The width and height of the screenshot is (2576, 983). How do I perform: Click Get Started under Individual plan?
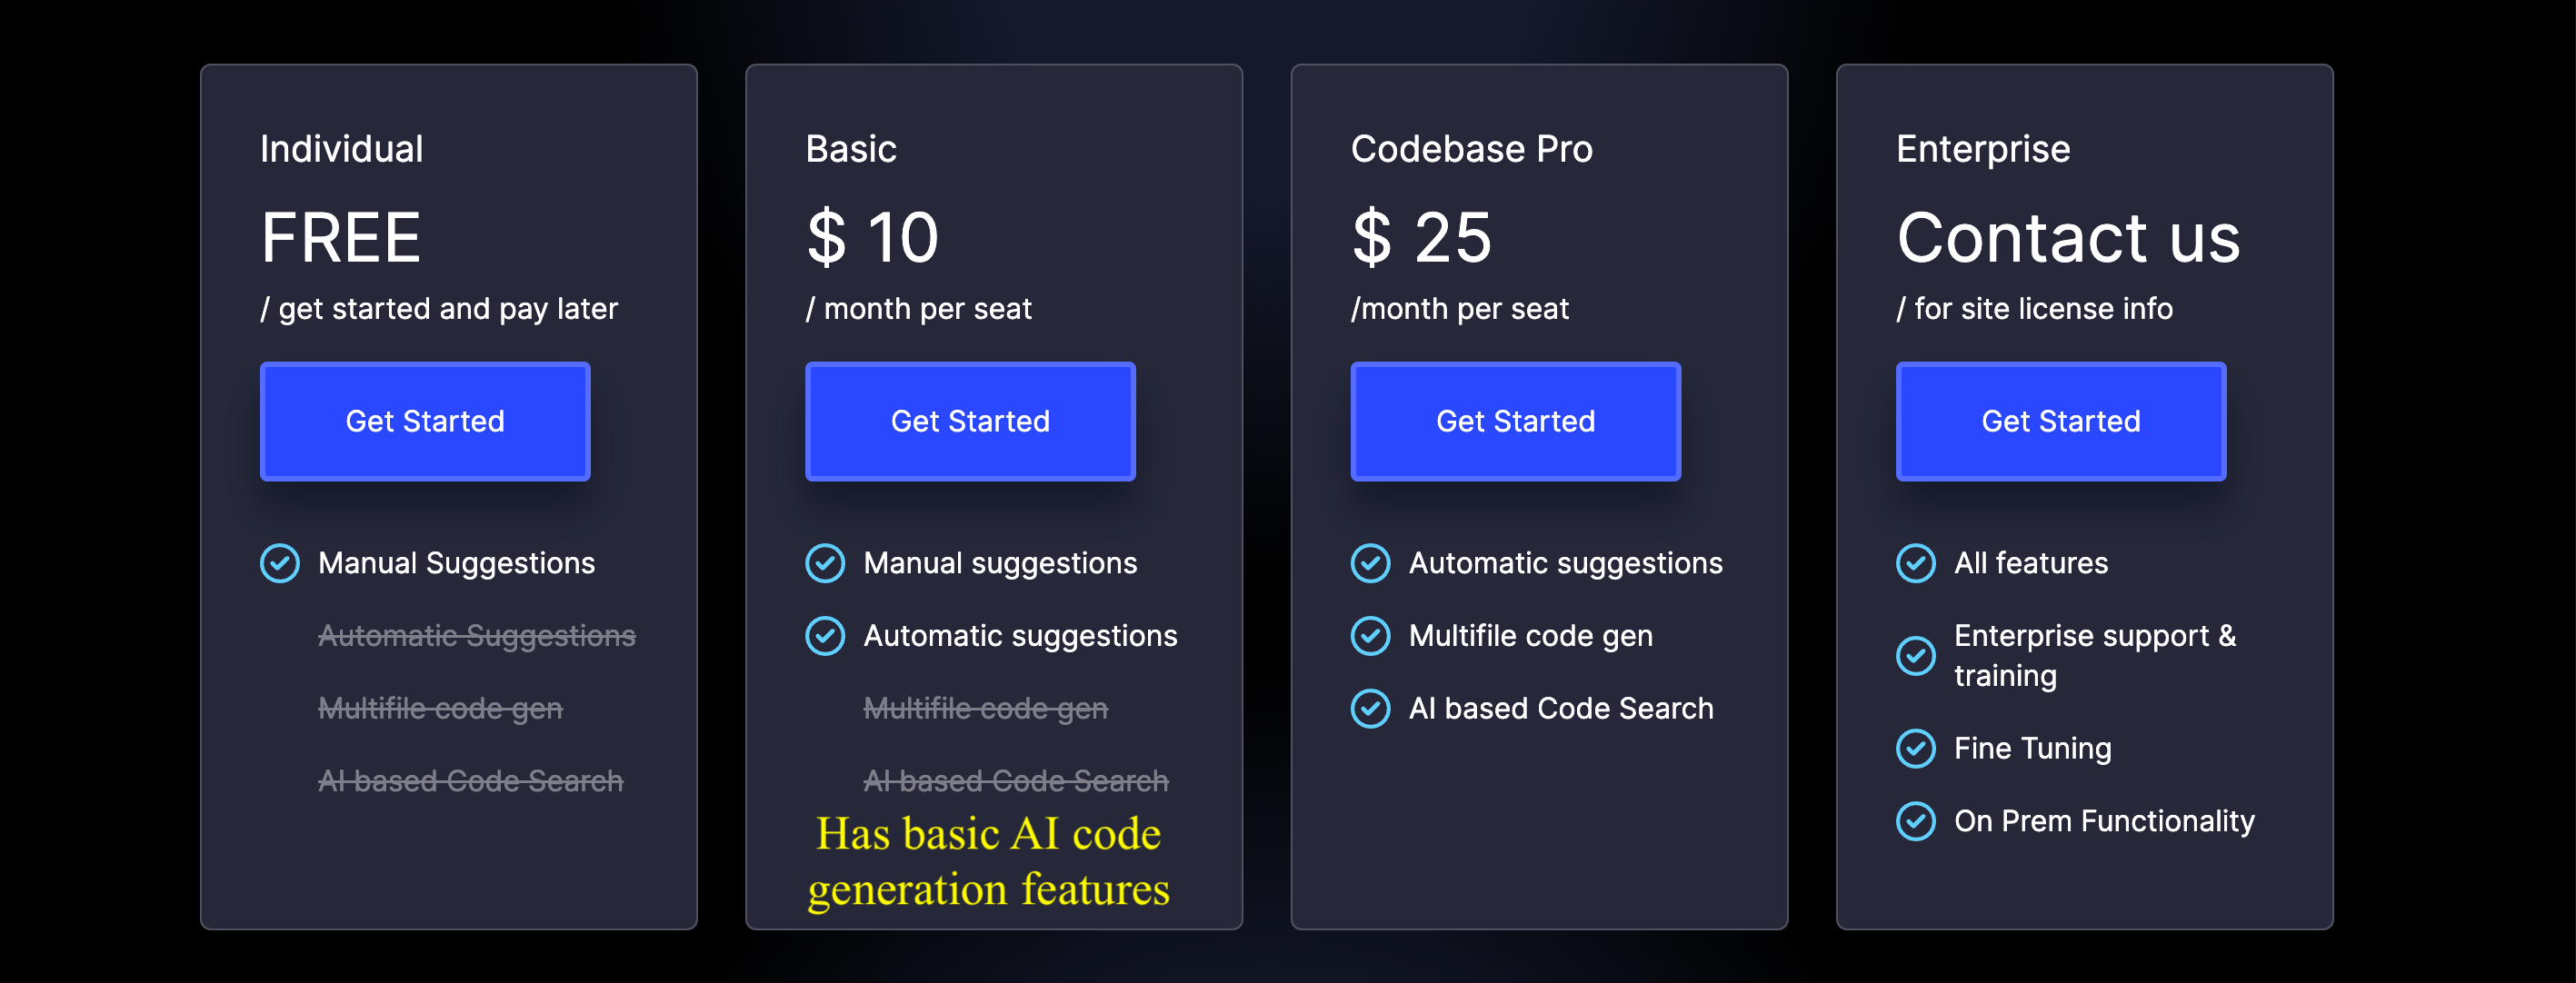pos(425,421)
